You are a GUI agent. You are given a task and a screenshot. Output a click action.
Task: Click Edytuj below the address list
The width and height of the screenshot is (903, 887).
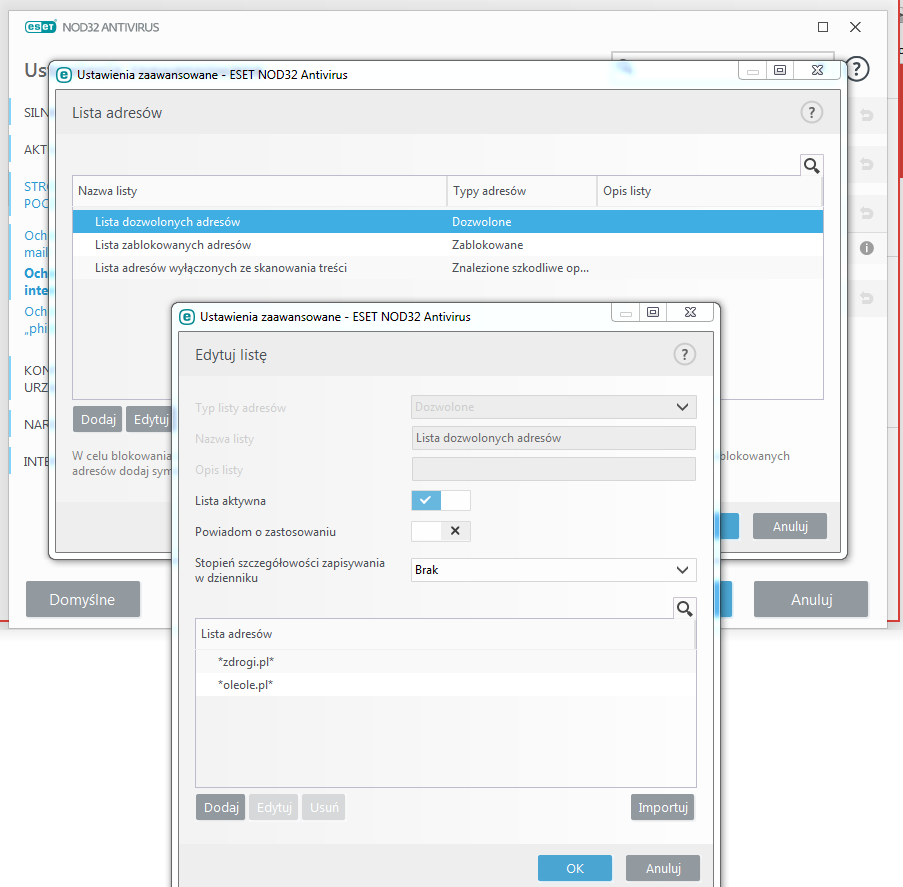tap(274, 808)
